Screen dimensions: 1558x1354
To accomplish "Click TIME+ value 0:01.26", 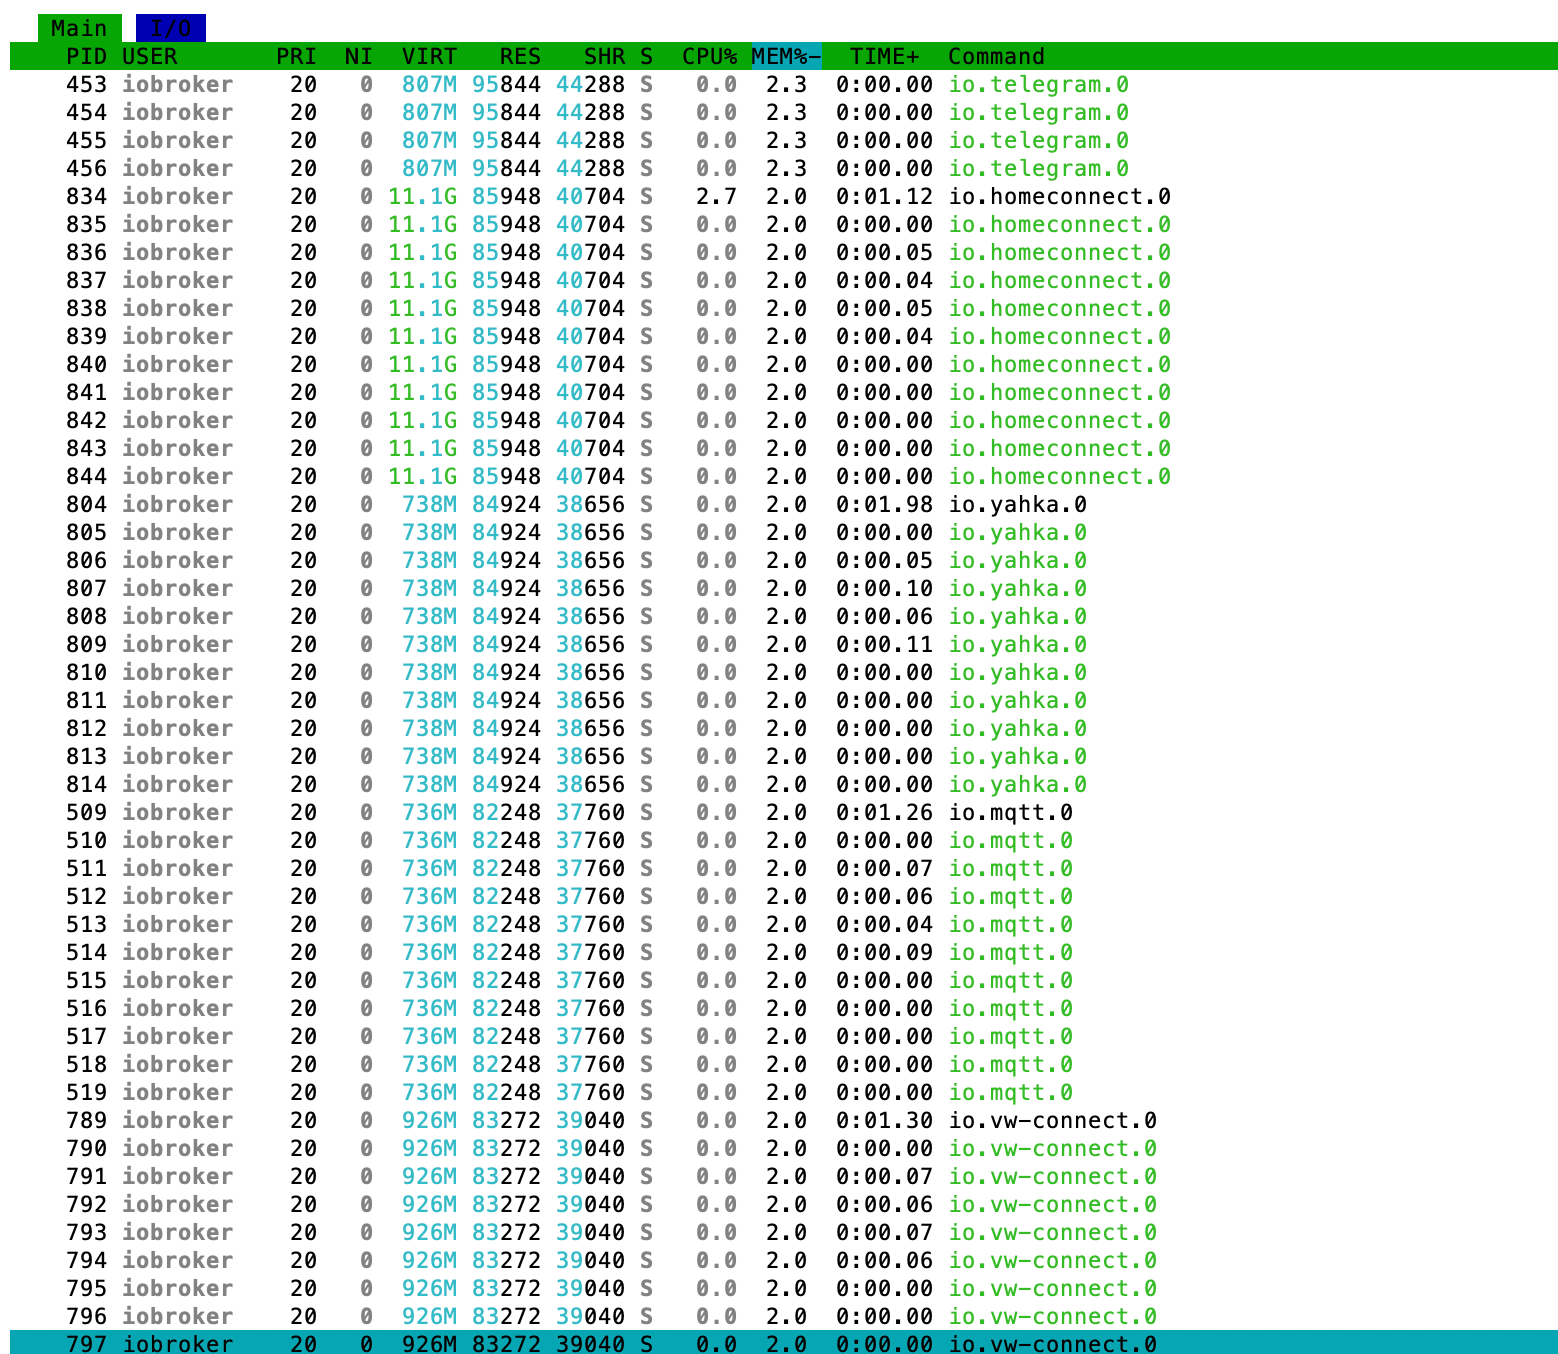I will click(x=885, y=812).
